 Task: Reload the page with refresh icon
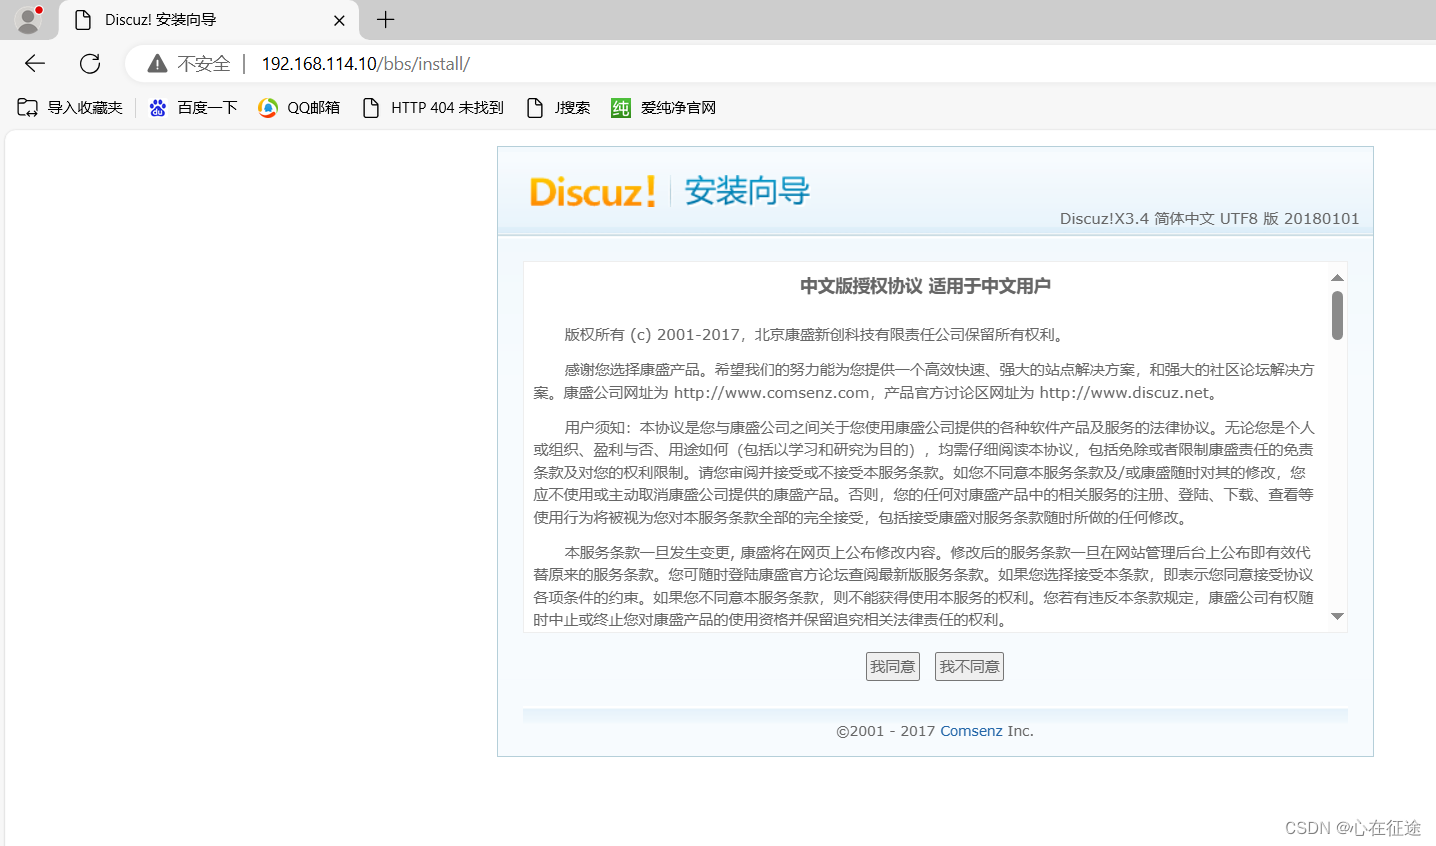click(x=90, y=64)
